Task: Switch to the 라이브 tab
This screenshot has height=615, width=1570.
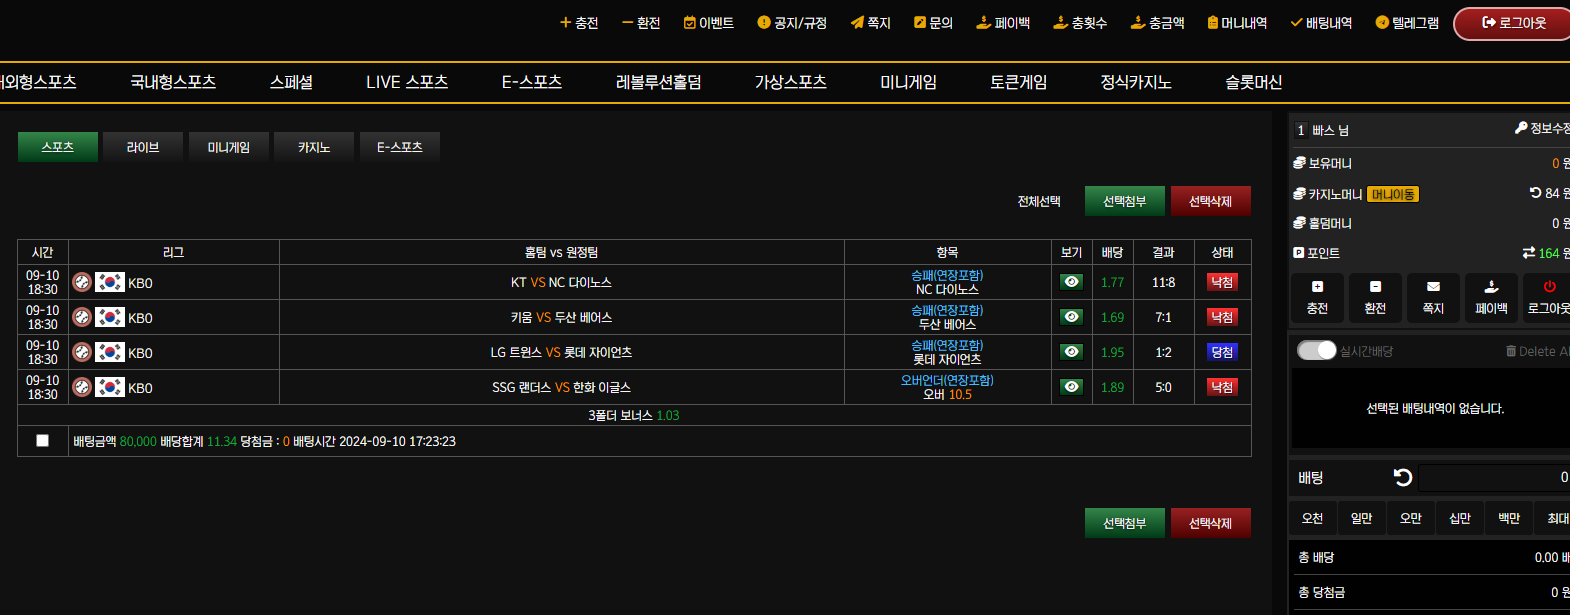Action: click(x=143, y=147)
